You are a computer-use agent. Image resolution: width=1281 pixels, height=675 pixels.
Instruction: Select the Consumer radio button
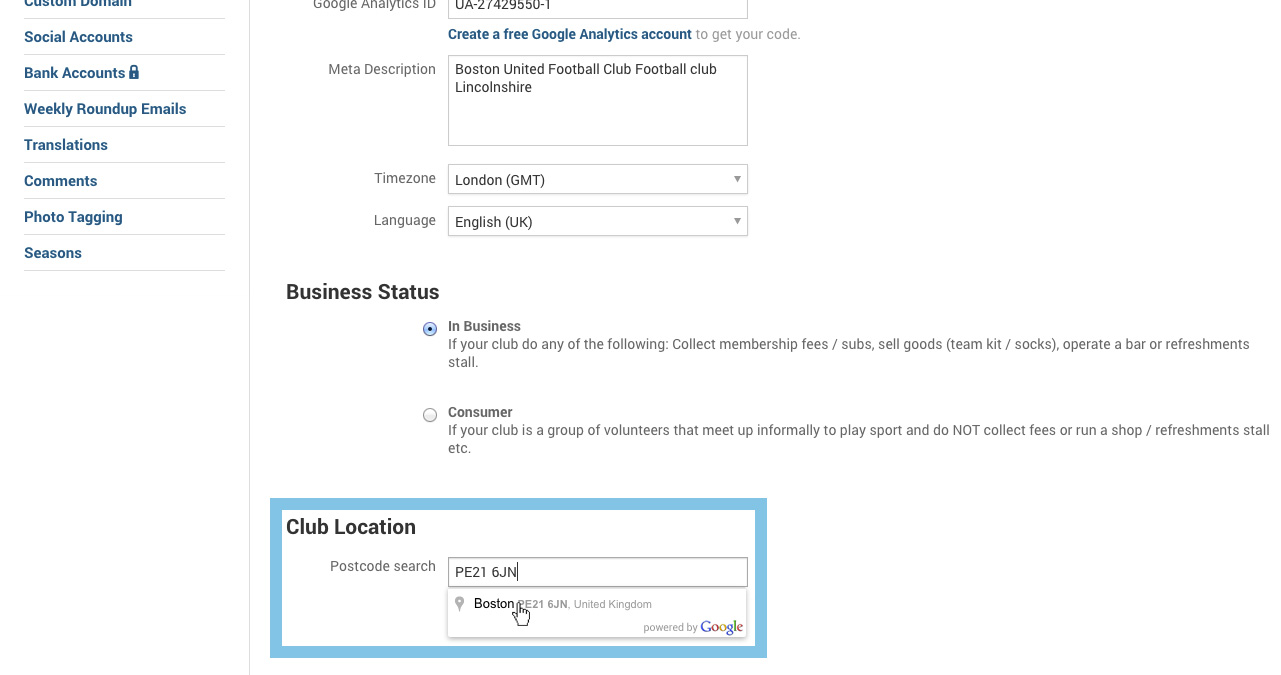tap(430, 415)
